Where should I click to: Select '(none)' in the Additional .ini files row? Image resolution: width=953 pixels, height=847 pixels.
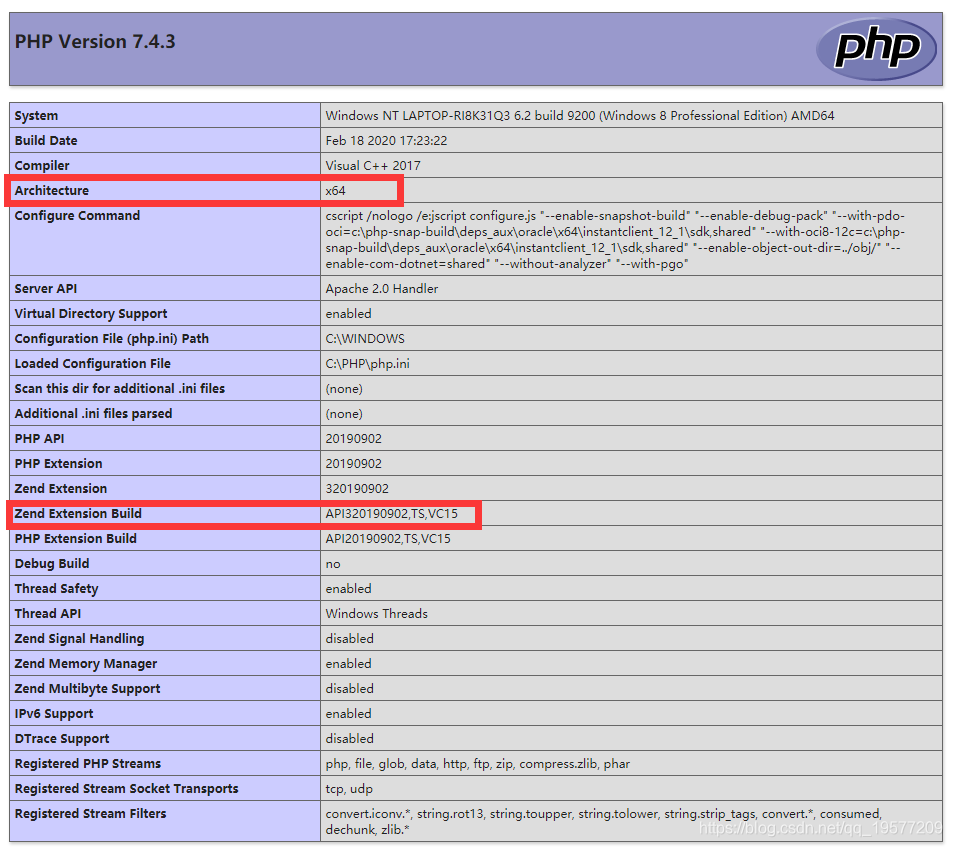click(x=344, y=414)
